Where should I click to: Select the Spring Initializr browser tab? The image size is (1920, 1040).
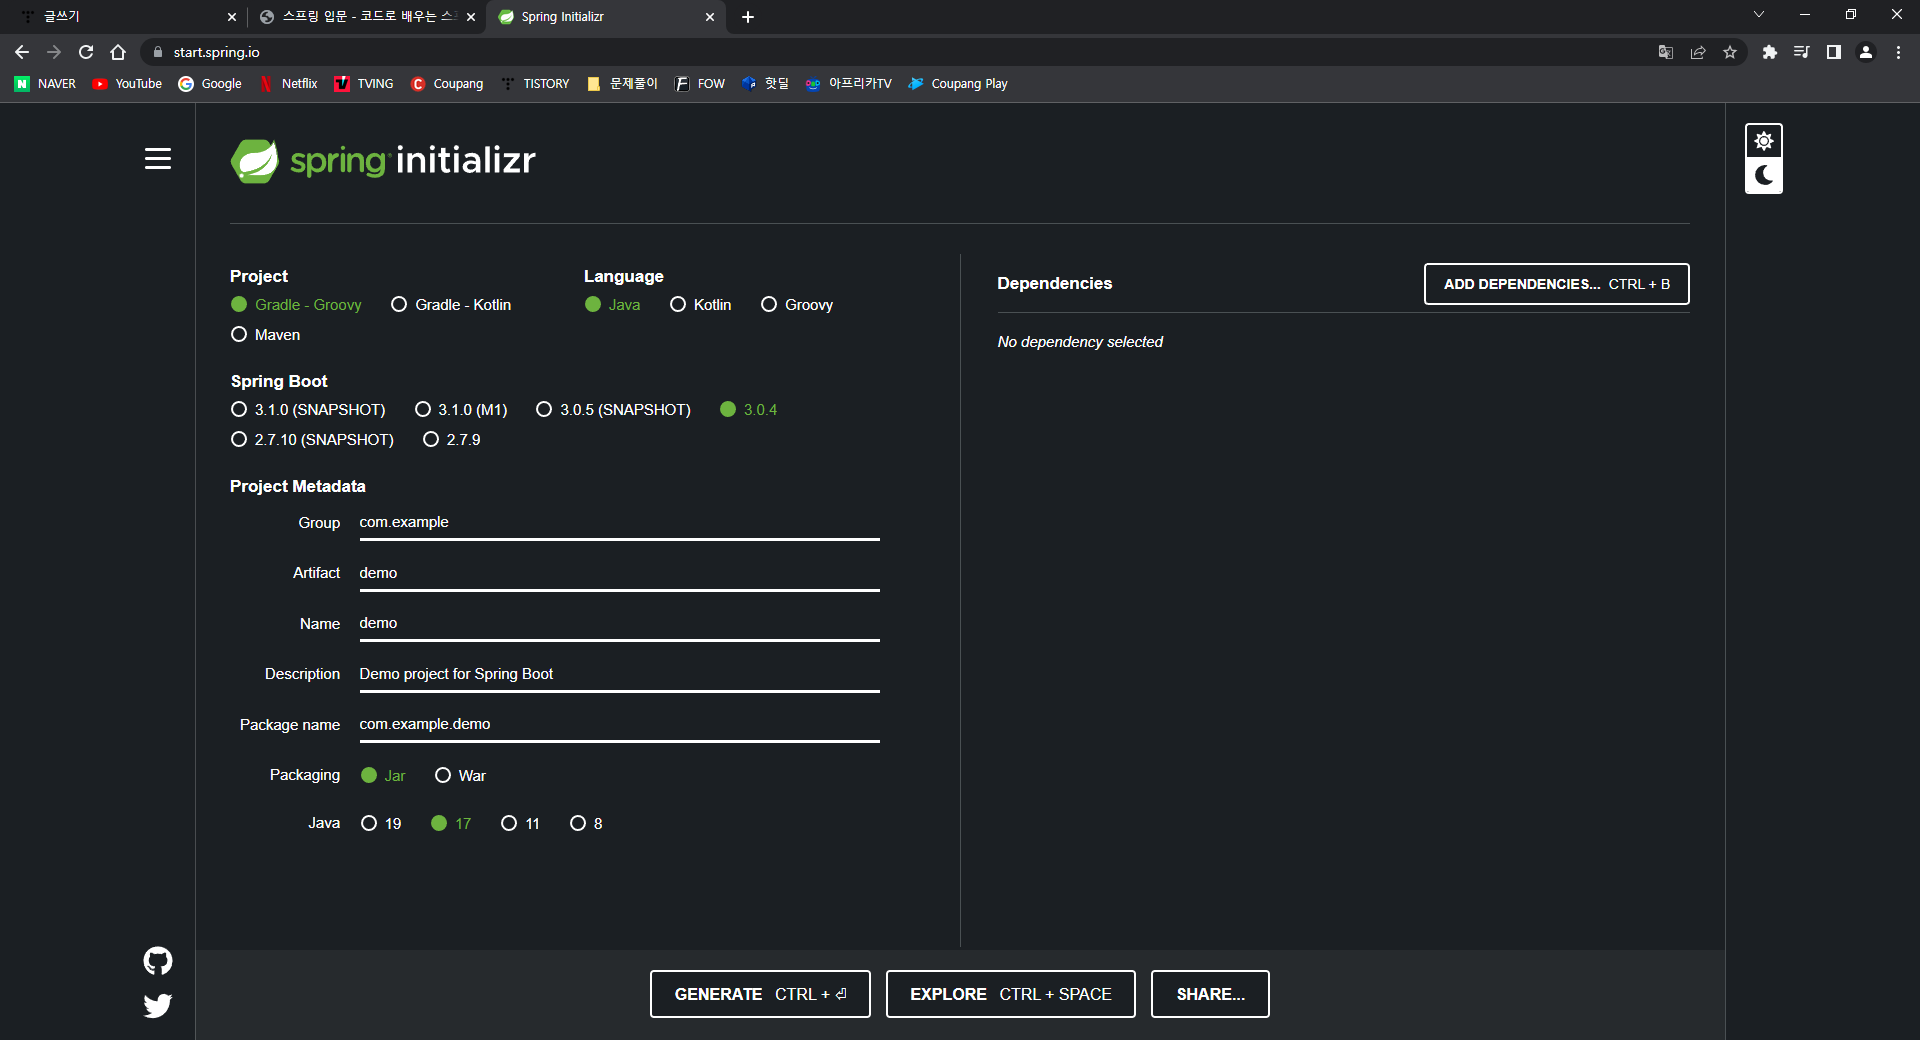tap(605, 17)
